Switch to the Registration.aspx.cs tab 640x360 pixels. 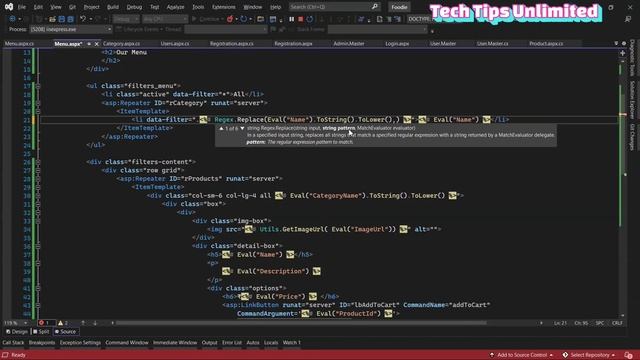[x=231, y=43]
